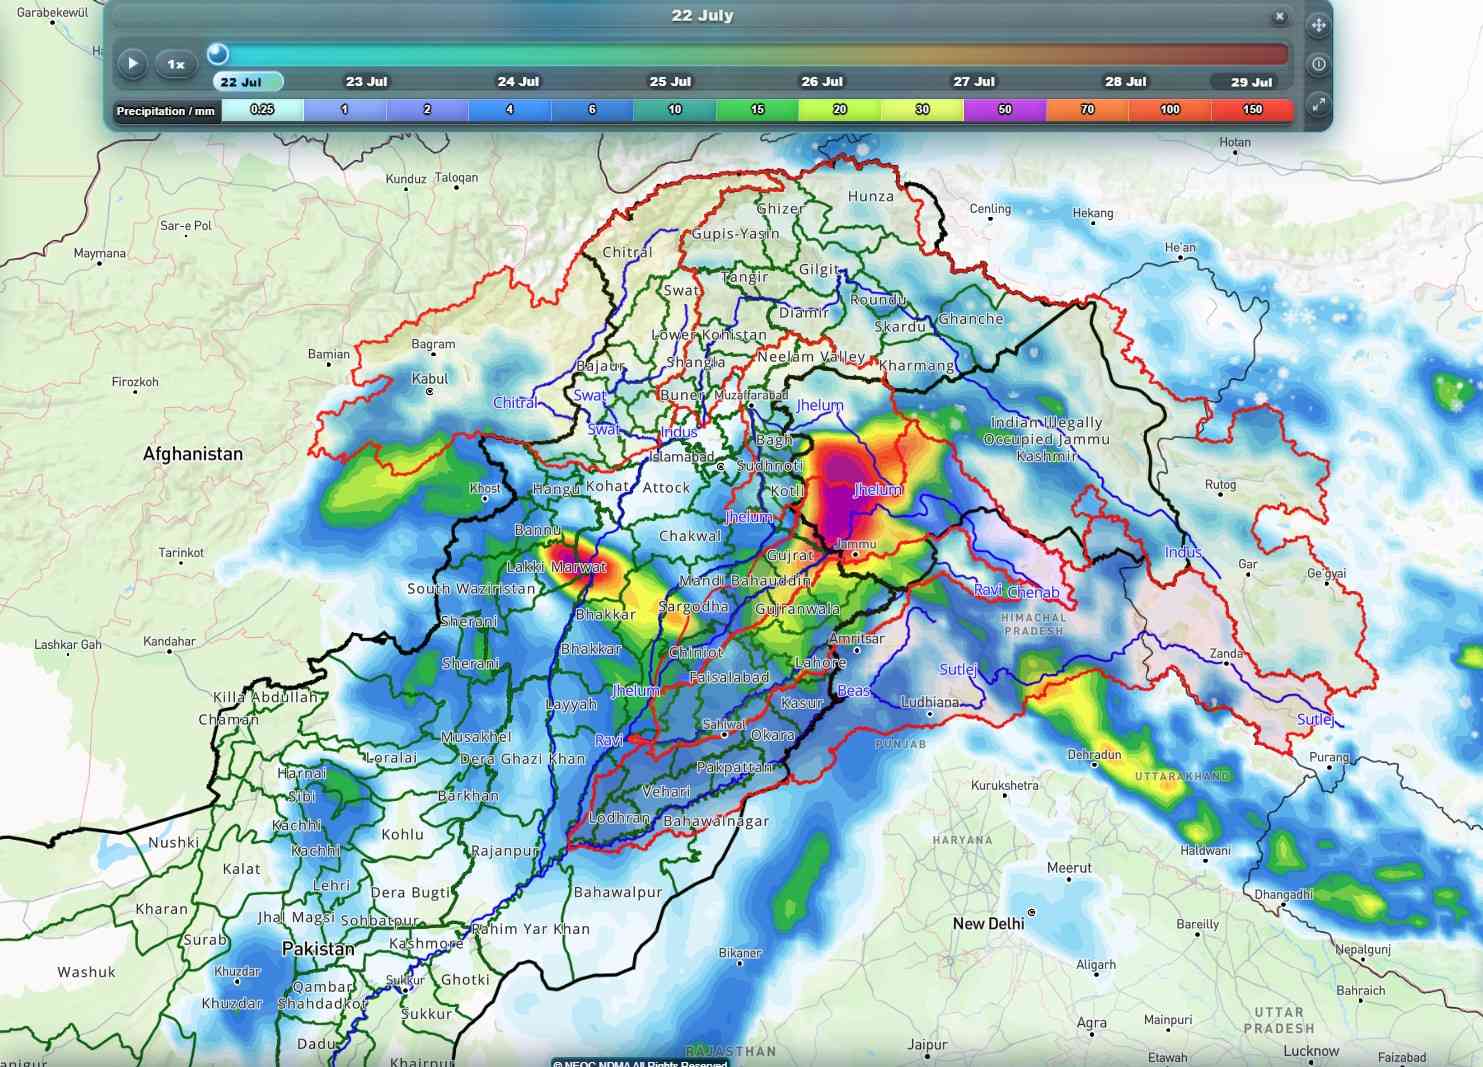
Task: Click the 15 mm legend swatch
Action: pyautogui.click(x=757, y=110)
